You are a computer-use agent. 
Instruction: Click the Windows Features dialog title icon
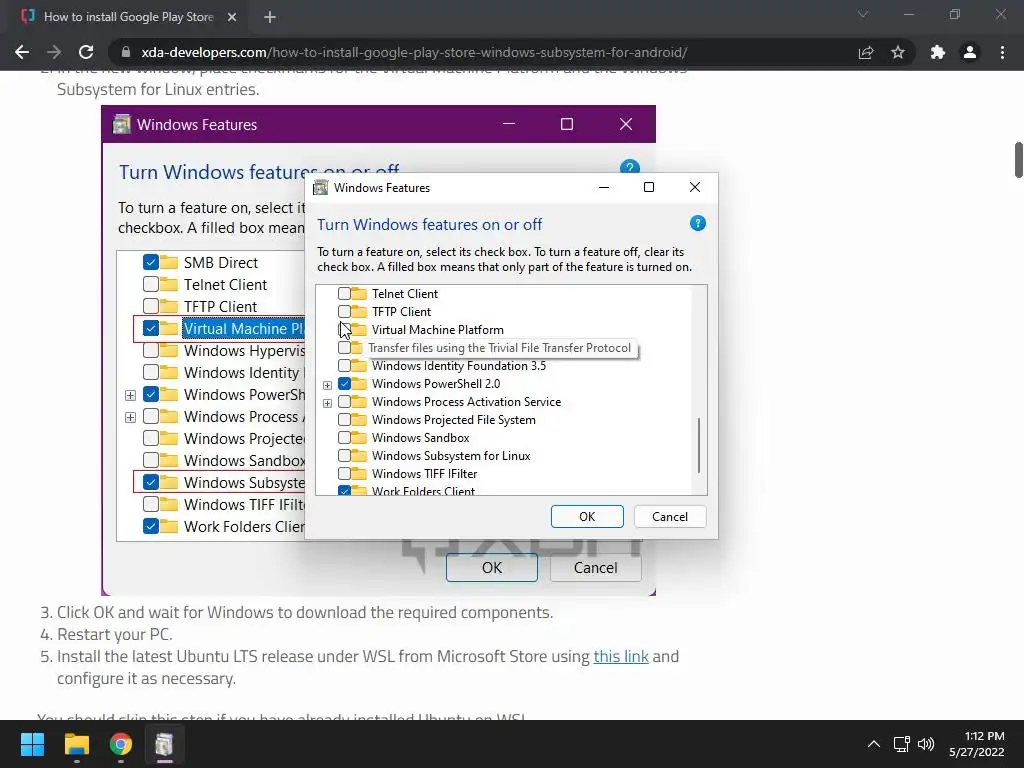[321, 188]
